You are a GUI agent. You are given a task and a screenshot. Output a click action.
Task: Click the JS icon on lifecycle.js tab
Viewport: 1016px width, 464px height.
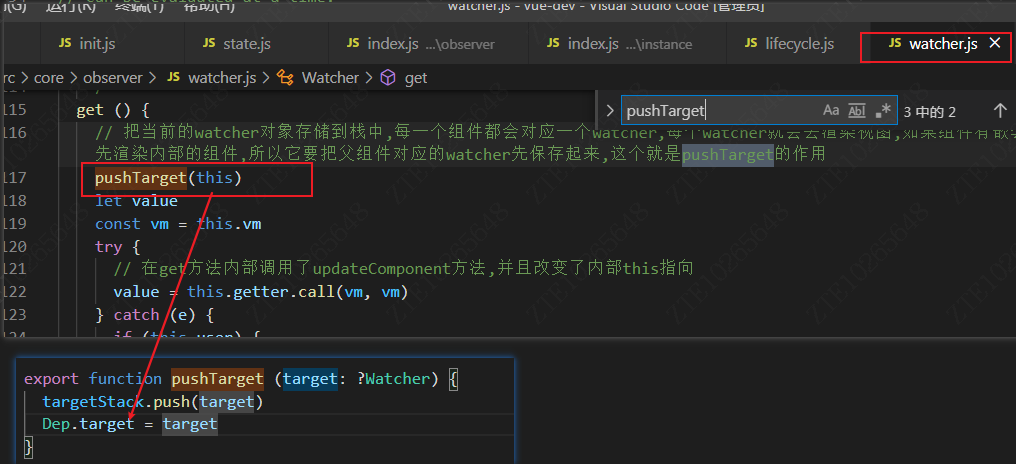tap(751, 43)
